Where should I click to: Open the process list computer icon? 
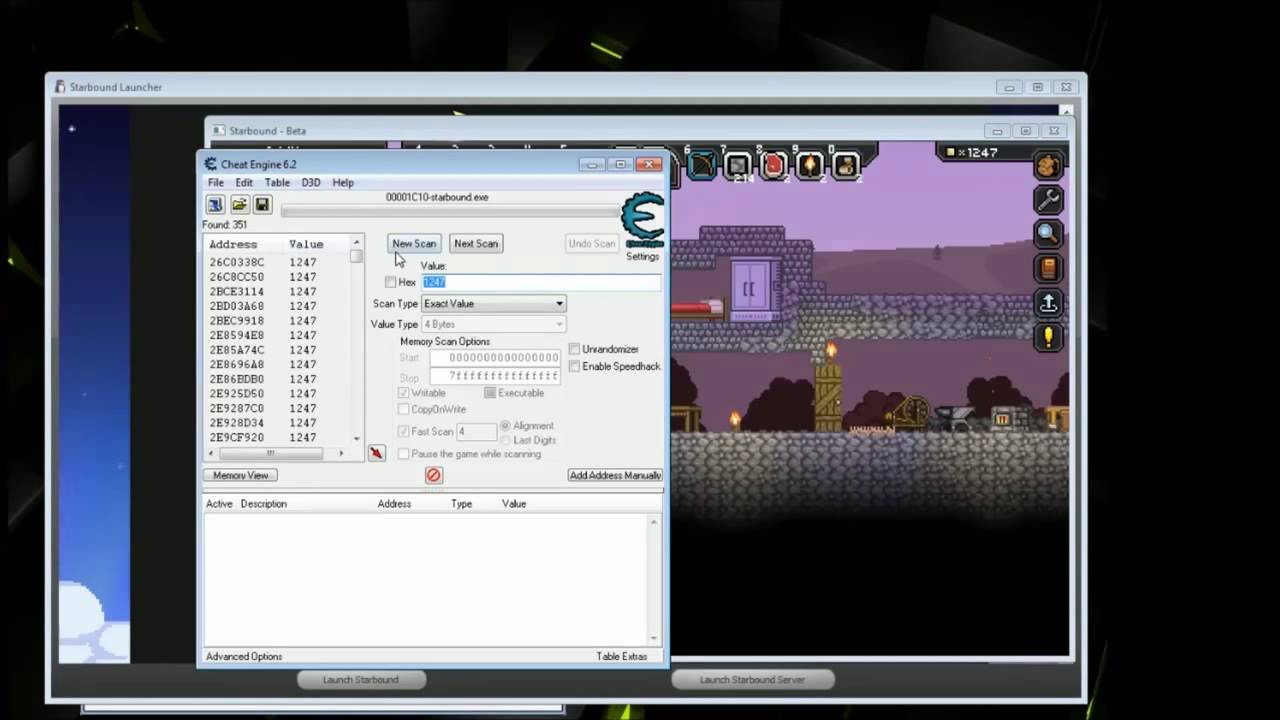(x=215, y=204)
